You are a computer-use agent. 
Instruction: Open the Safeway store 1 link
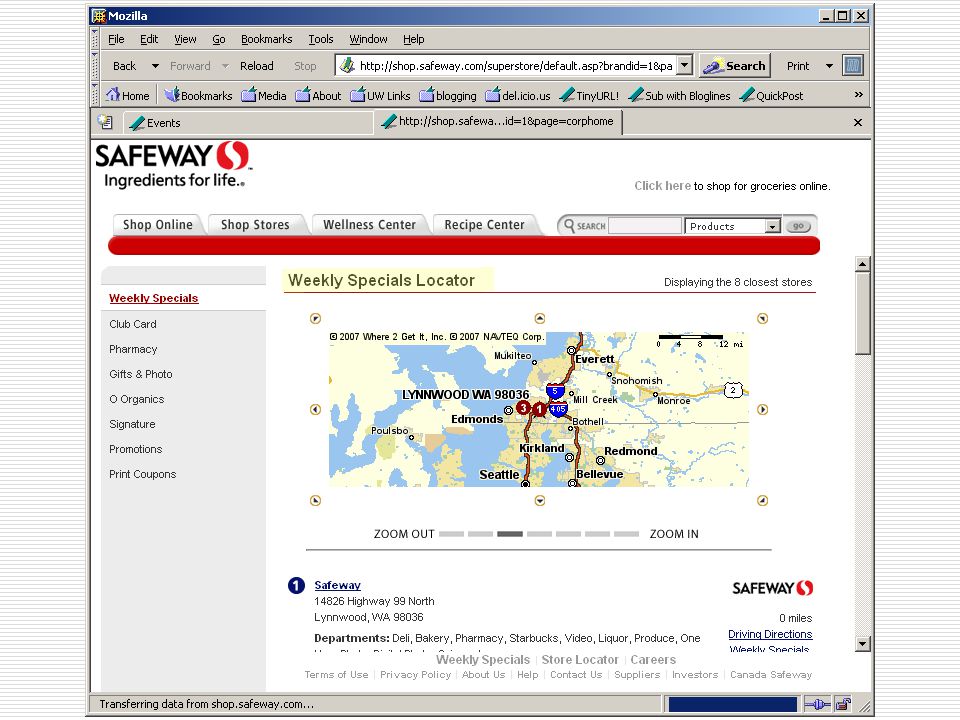[x=337, y=585]
